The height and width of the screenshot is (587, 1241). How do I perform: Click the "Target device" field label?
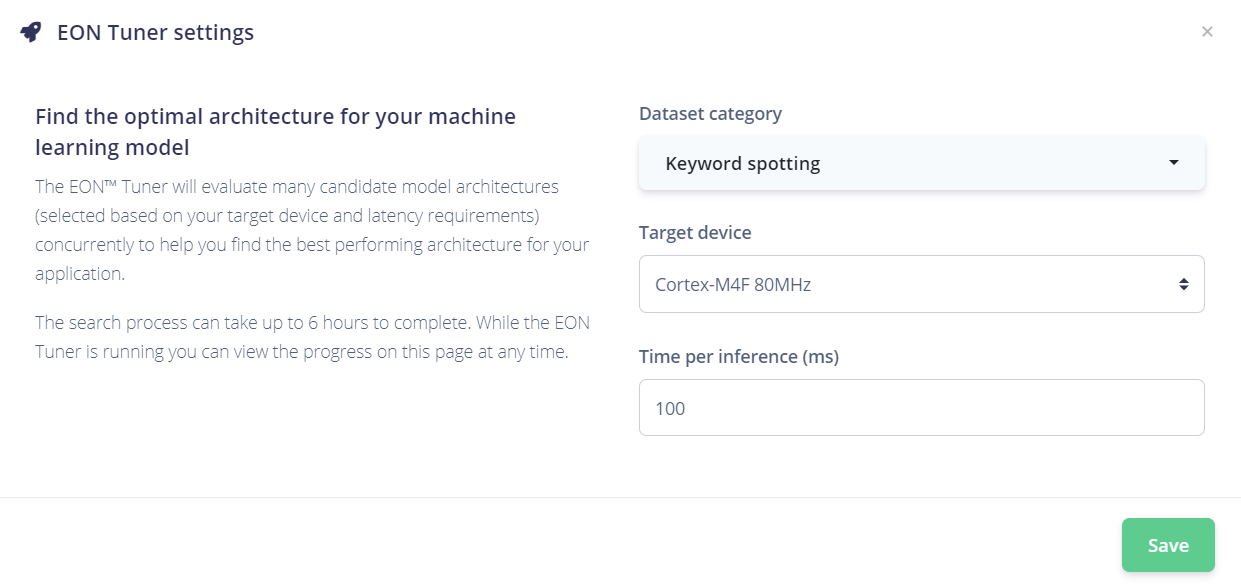pyautogui.click(x=695, y=232)
